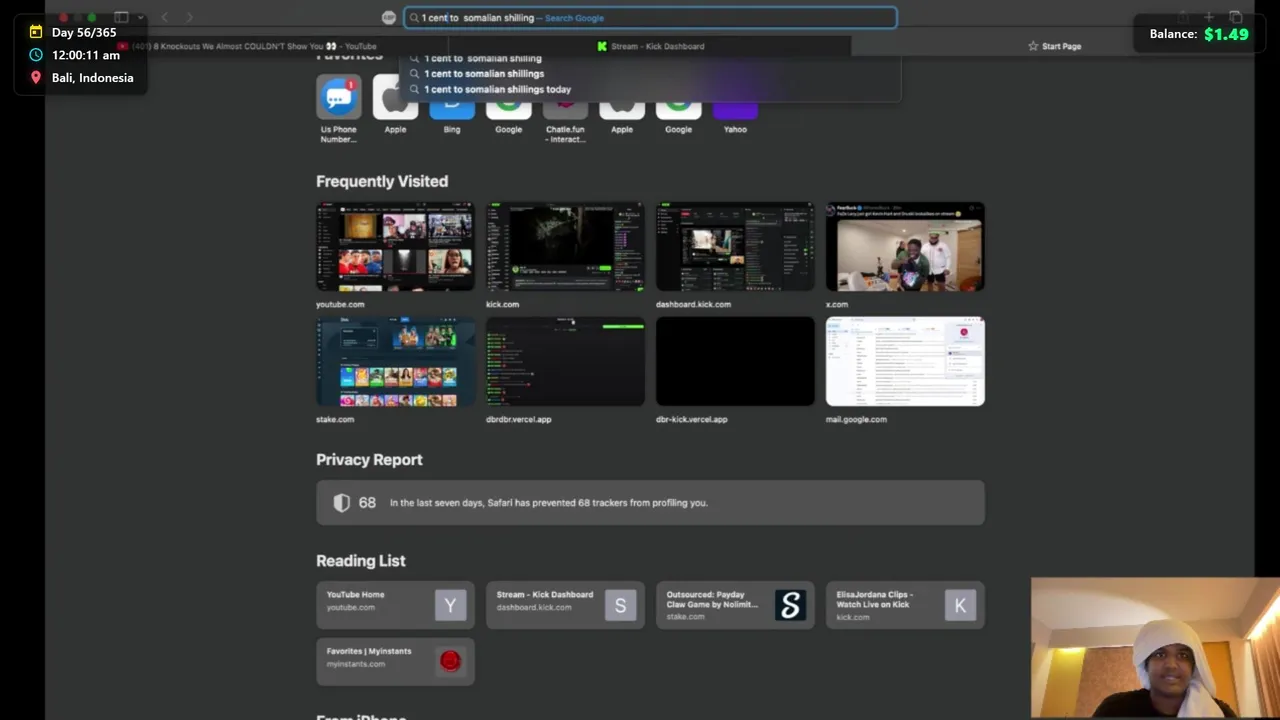Open Google favorite beside Bing
1280x720 pixels.
coord(508,108)
